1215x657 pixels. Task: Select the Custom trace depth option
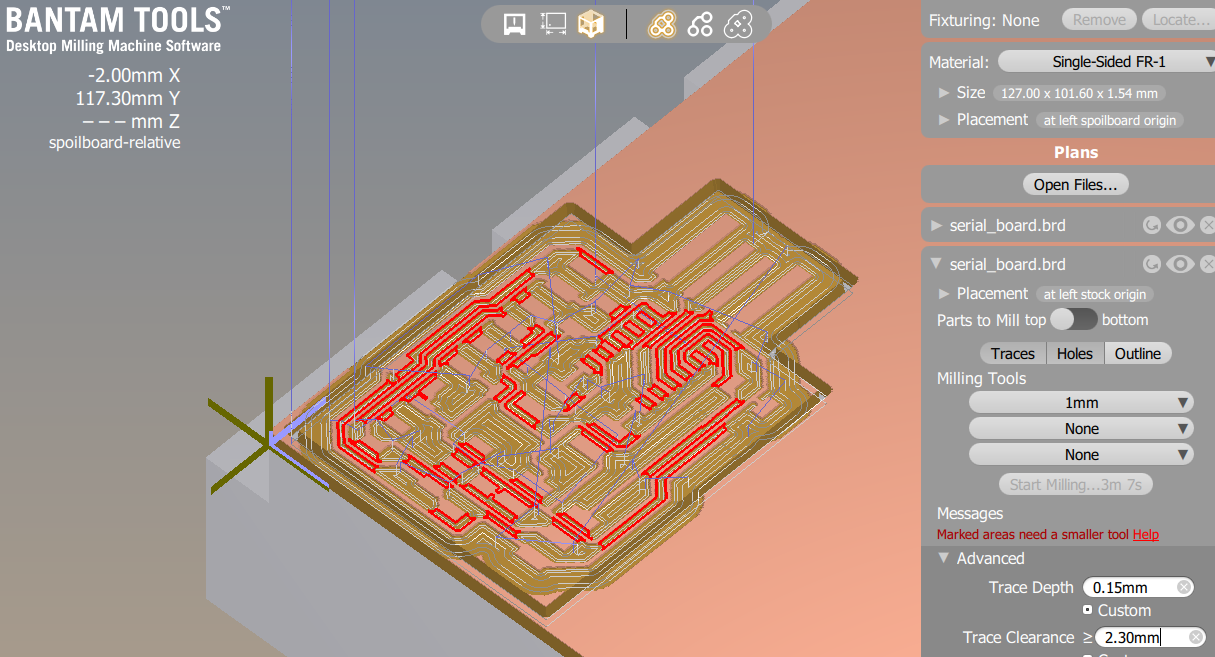click(1088, 610)
